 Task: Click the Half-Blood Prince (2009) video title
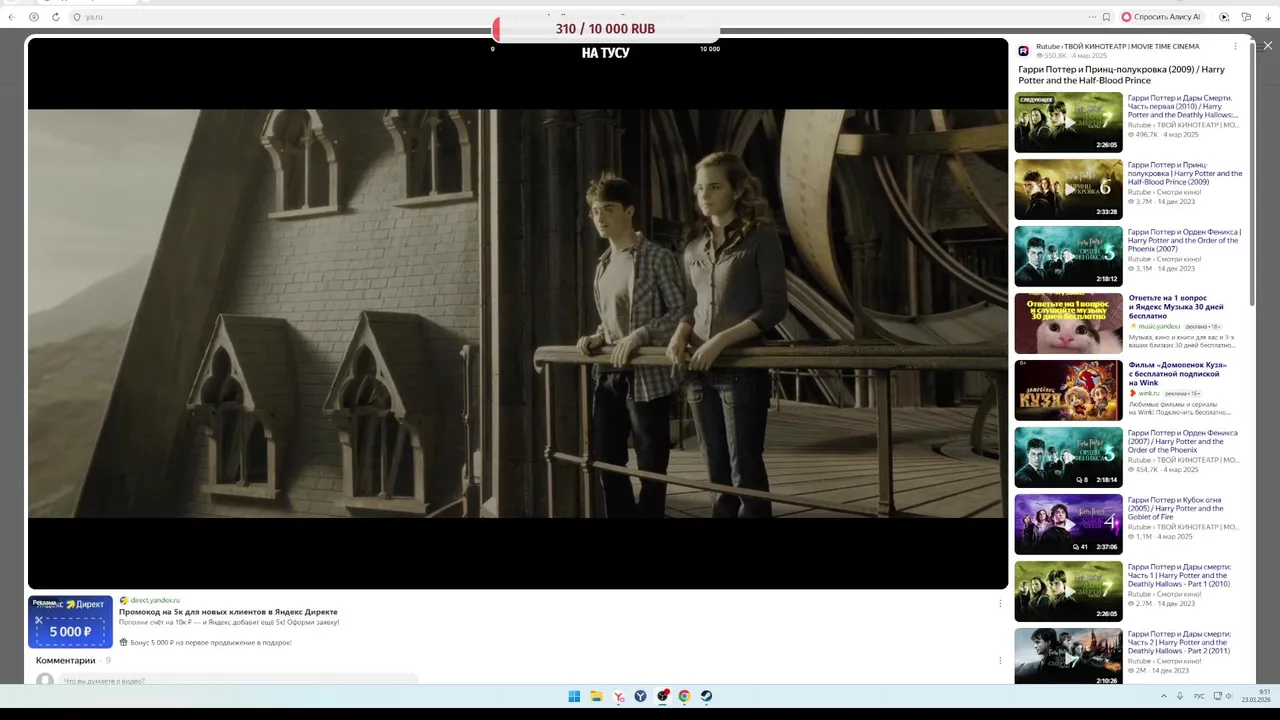[x=1121, y=75]
